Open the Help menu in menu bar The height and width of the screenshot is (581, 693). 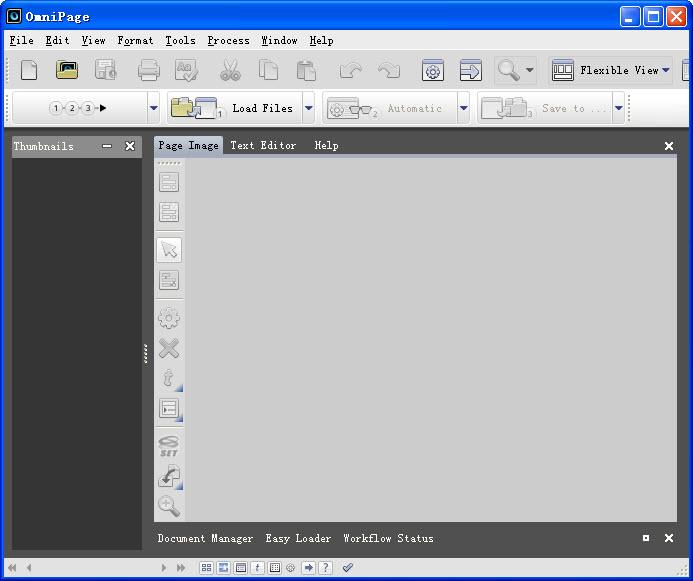coord(321,40)
